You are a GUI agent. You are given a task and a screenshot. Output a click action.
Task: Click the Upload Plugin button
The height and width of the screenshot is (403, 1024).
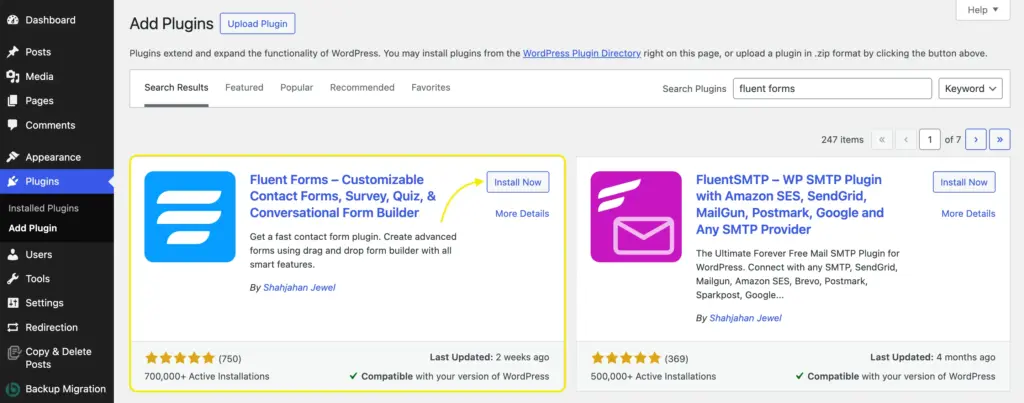pos(257,24)
